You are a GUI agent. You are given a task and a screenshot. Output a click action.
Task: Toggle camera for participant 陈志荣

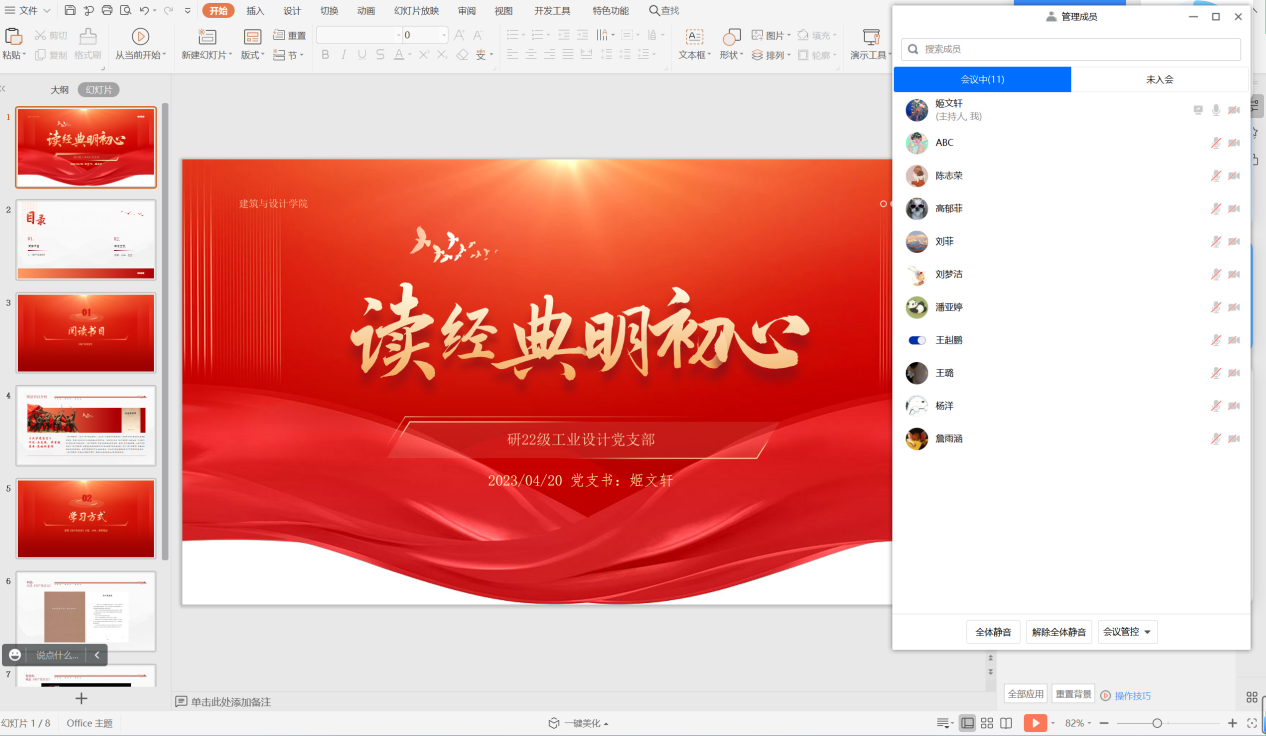click(1234, 176)
